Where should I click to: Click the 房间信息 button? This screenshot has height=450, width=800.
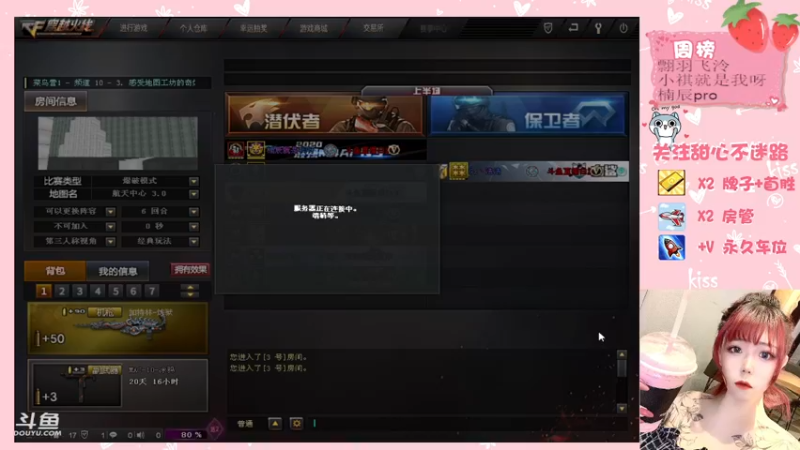click(x=56, y=102)
